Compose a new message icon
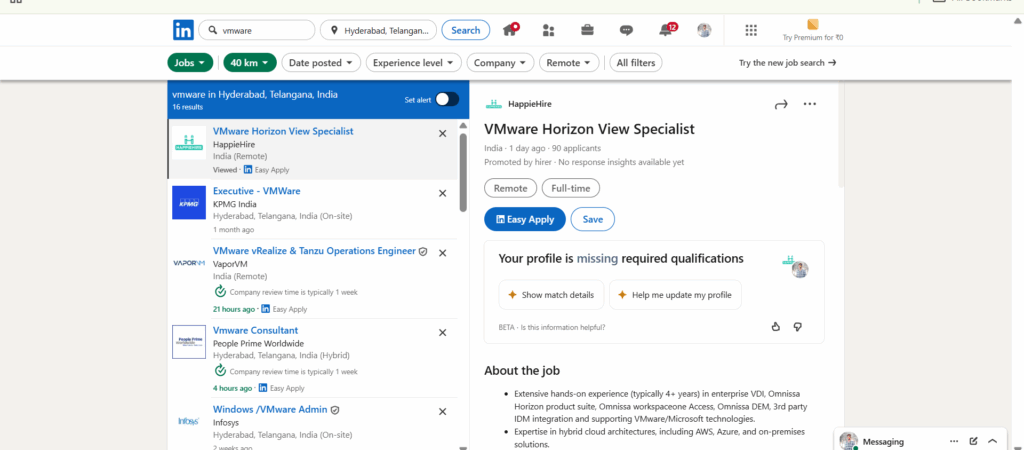Viewport: 1024px width, 450px height. click(974, 441)
